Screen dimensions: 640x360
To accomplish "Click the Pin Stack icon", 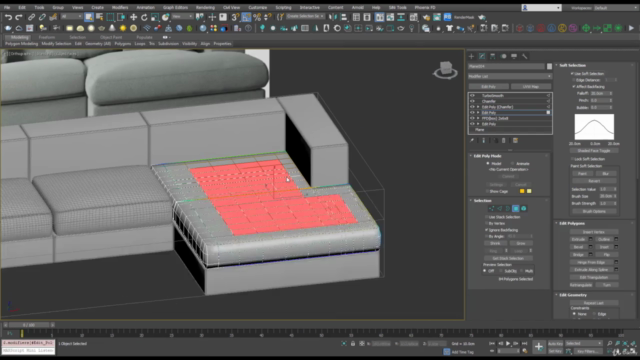I will pos(472,140).
